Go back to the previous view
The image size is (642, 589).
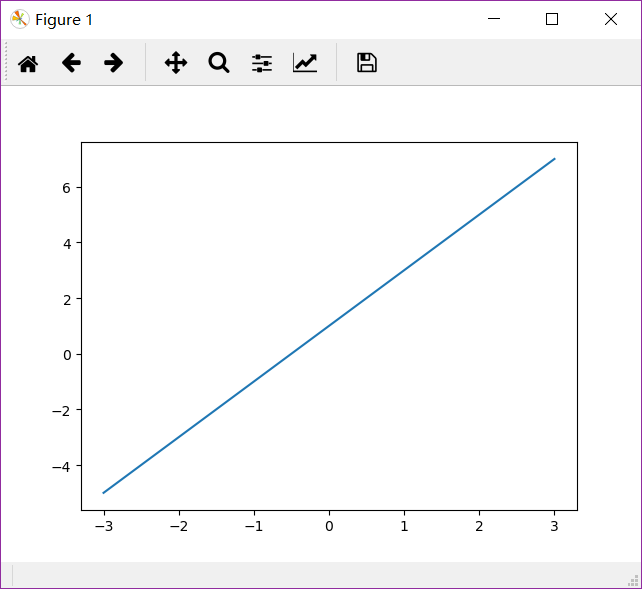click(71, 63)
